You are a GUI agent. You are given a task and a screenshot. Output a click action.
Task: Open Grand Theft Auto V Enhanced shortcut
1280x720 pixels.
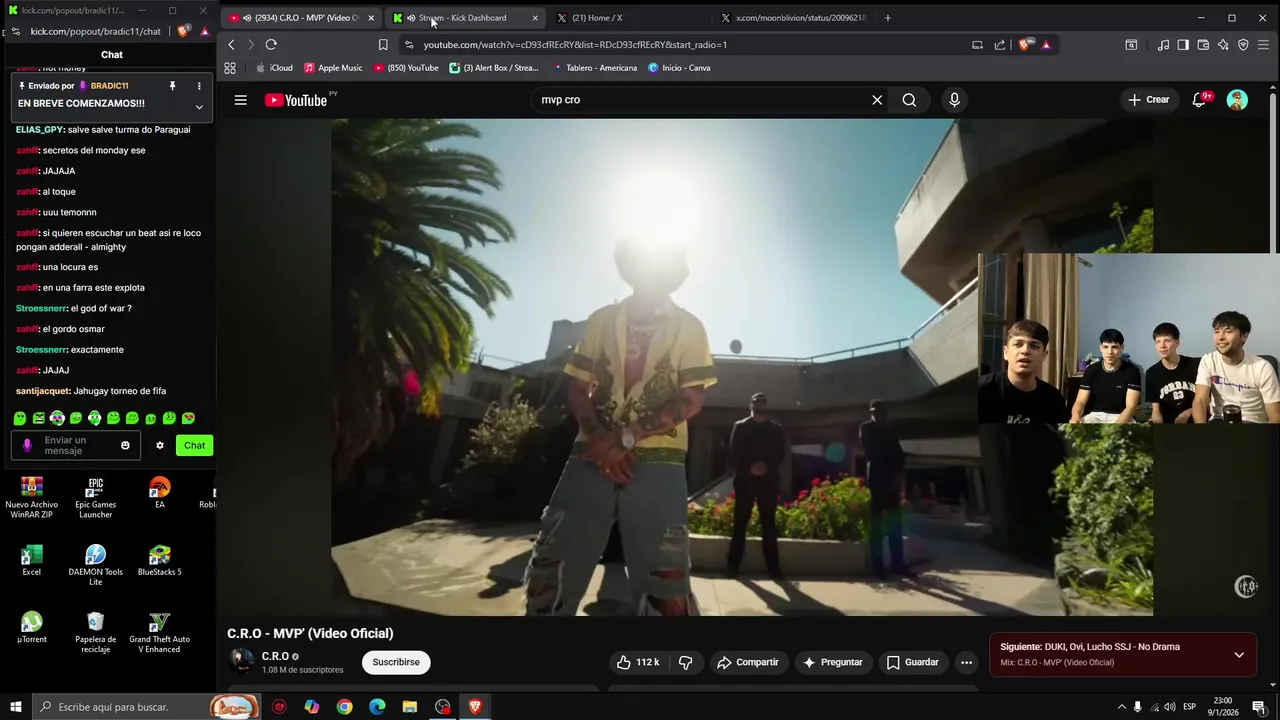(x=159, y=633)
